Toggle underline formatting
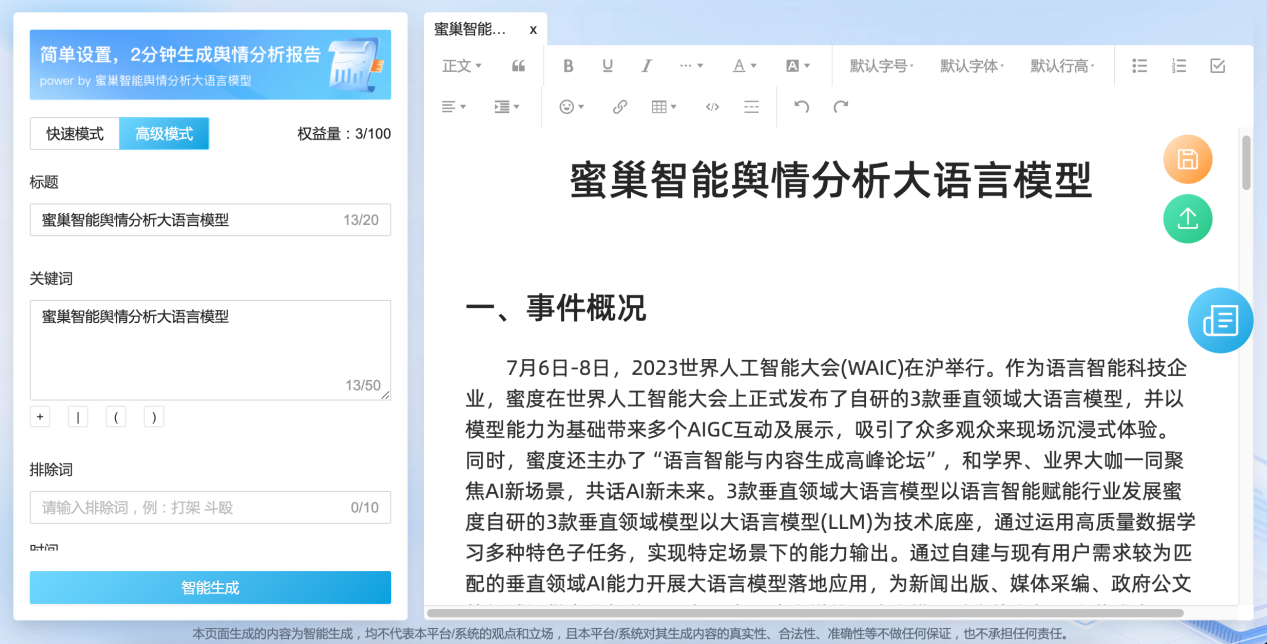 [x=607, y=66]
